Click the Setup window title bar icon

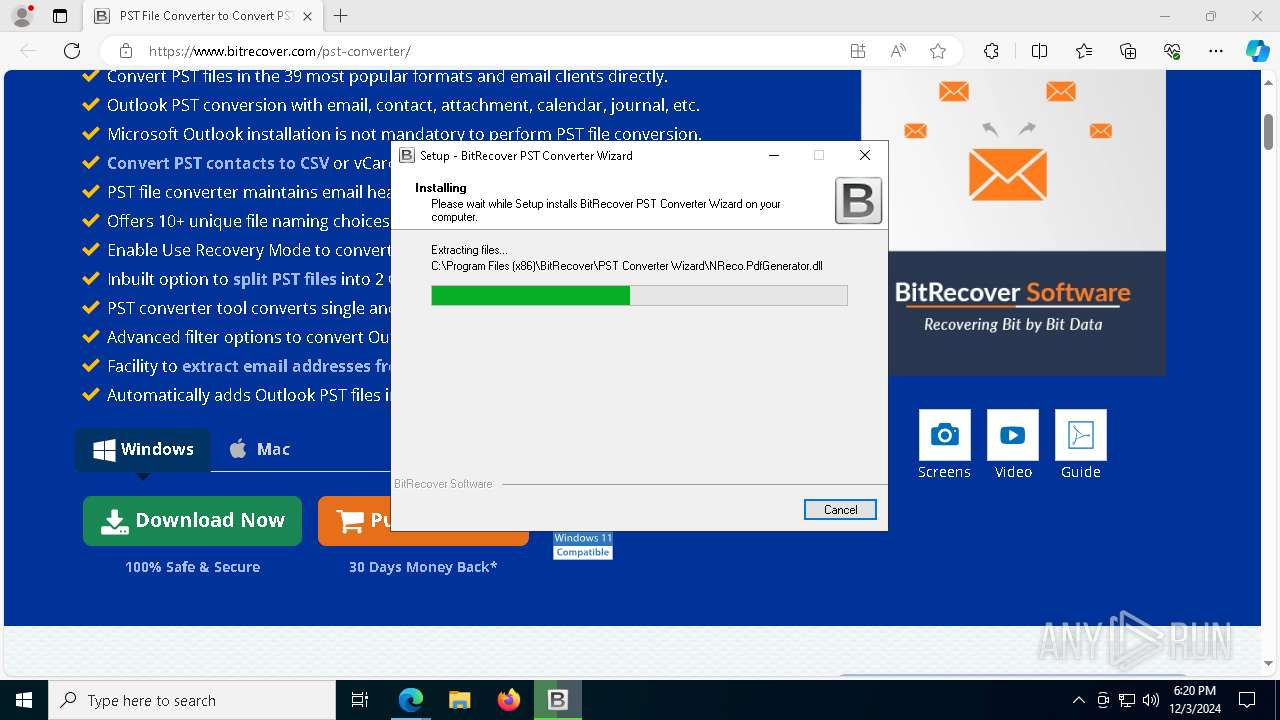(407, 155)
